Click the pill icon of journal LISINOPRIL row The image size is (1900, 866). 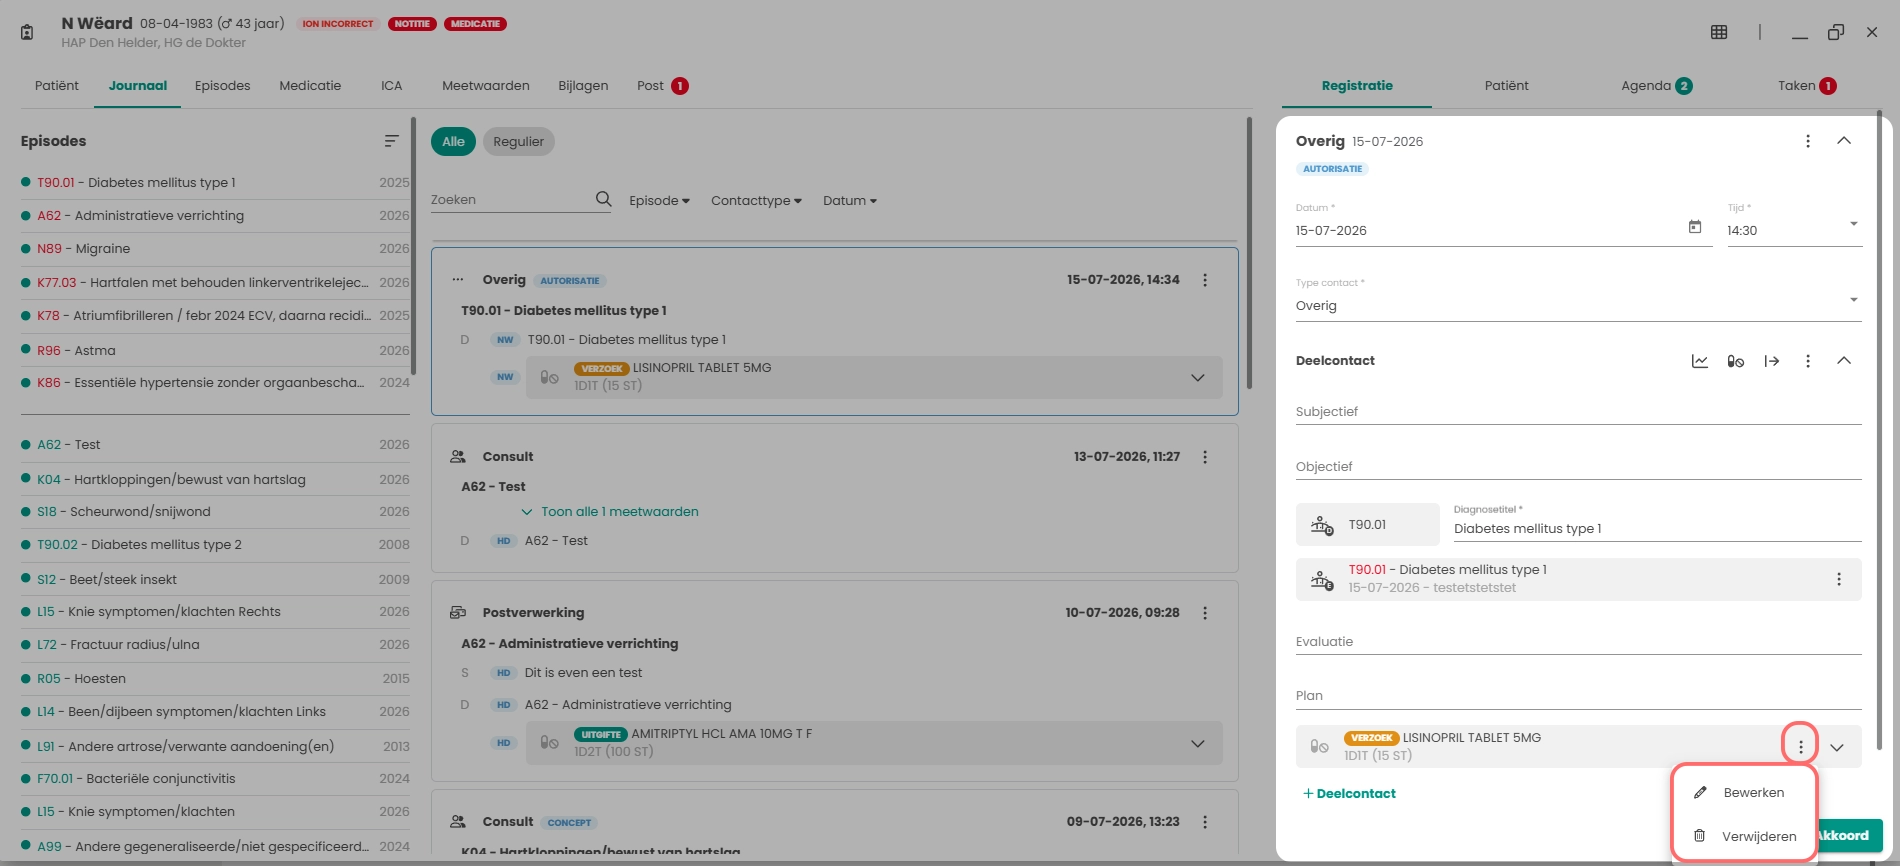coord(549,377)
